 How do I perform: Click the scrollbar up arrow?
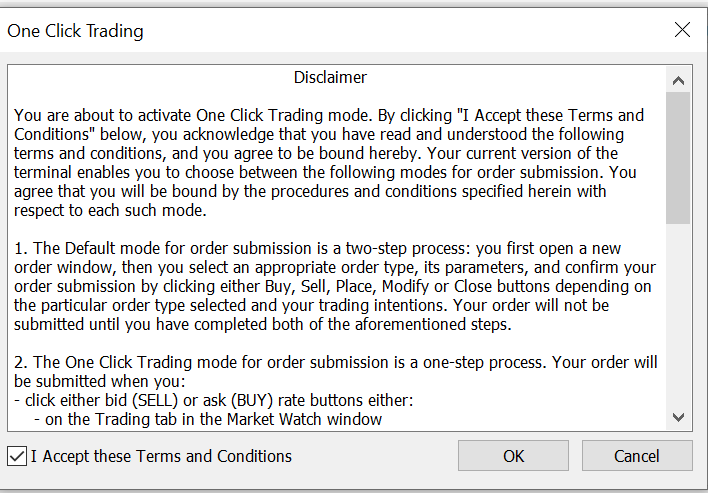(x=679, y=81)
